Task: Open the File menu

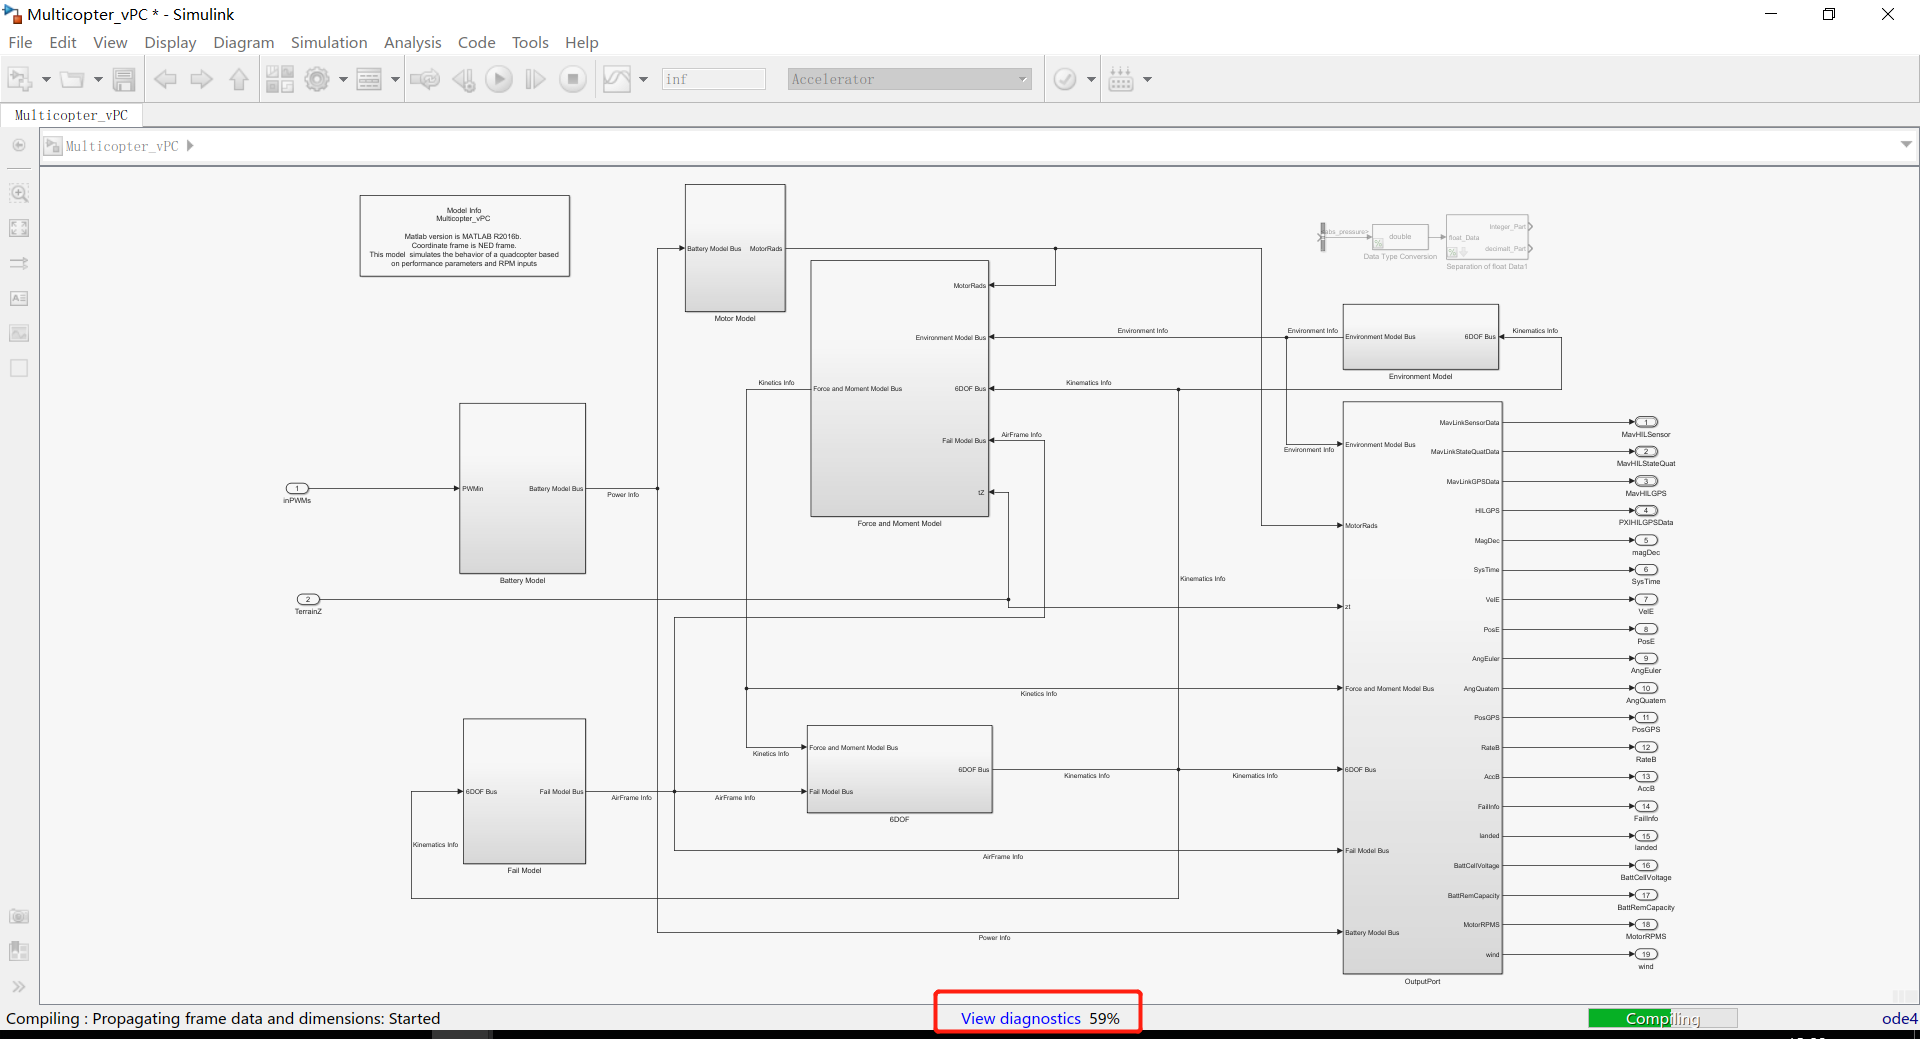Action: [20, 42]
